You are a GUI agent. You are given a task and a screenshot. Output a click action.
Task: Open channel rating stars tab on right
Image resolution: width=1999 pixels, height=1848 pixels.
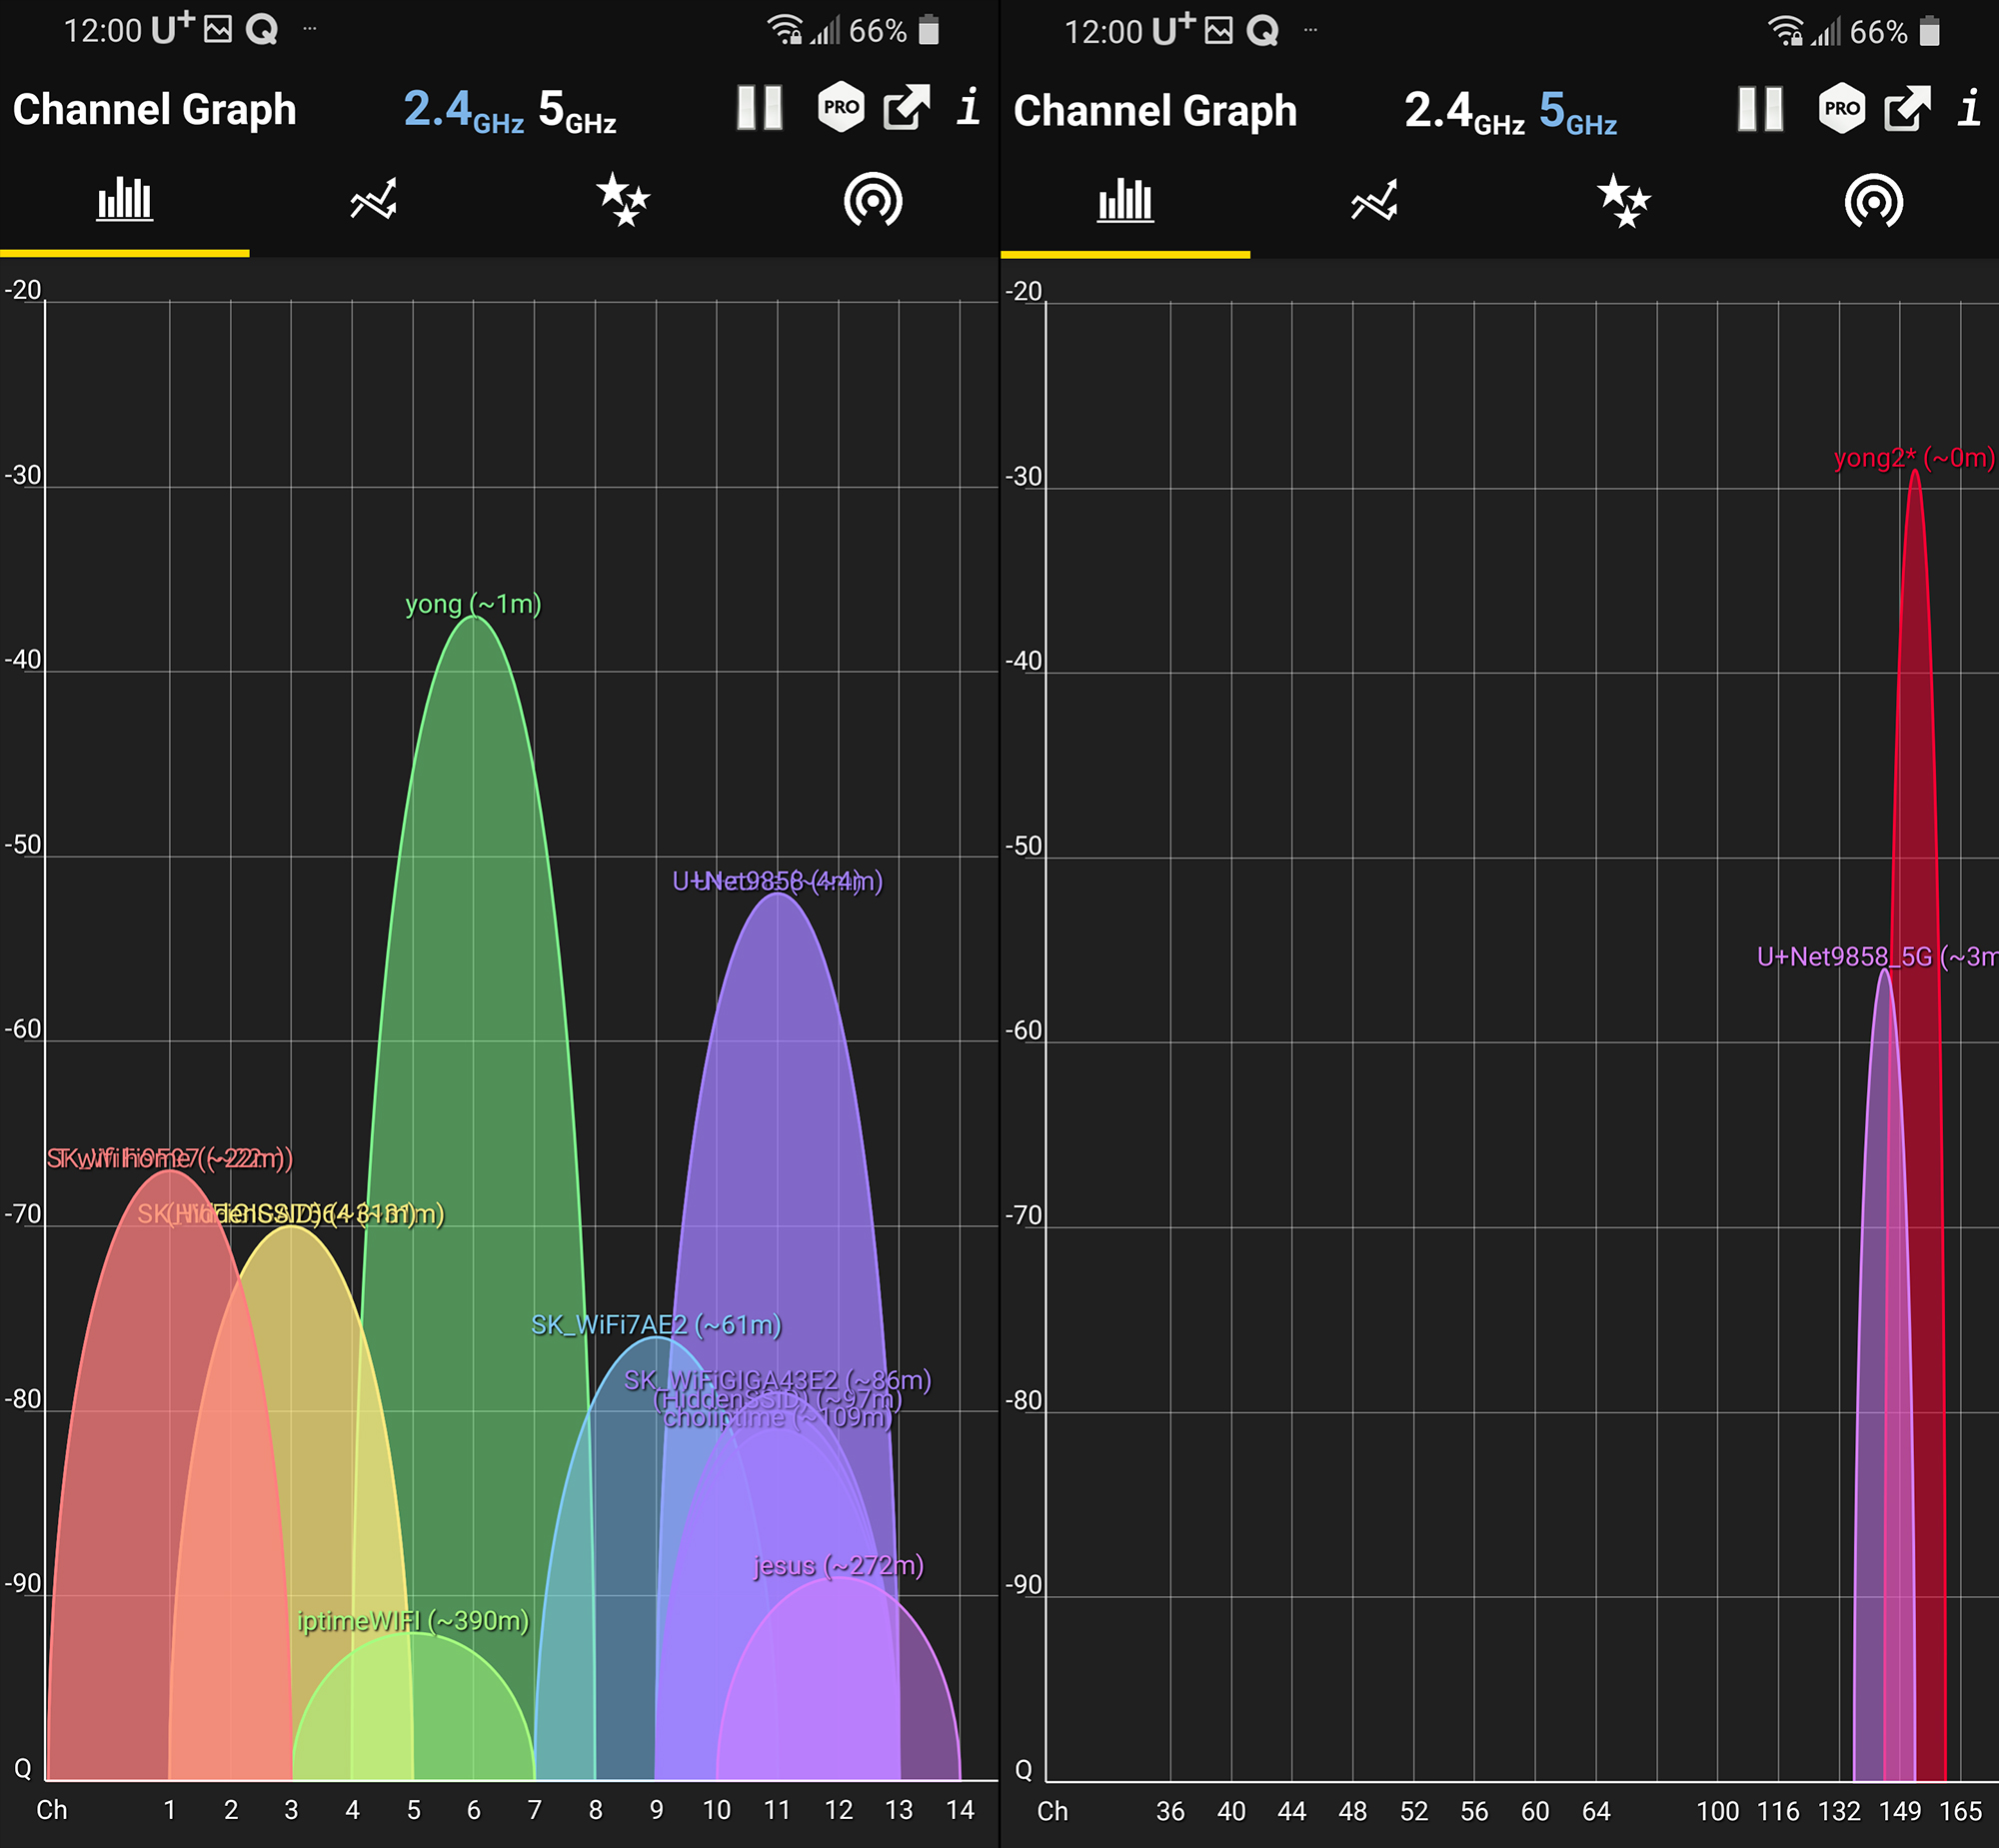click(1624, 201)
